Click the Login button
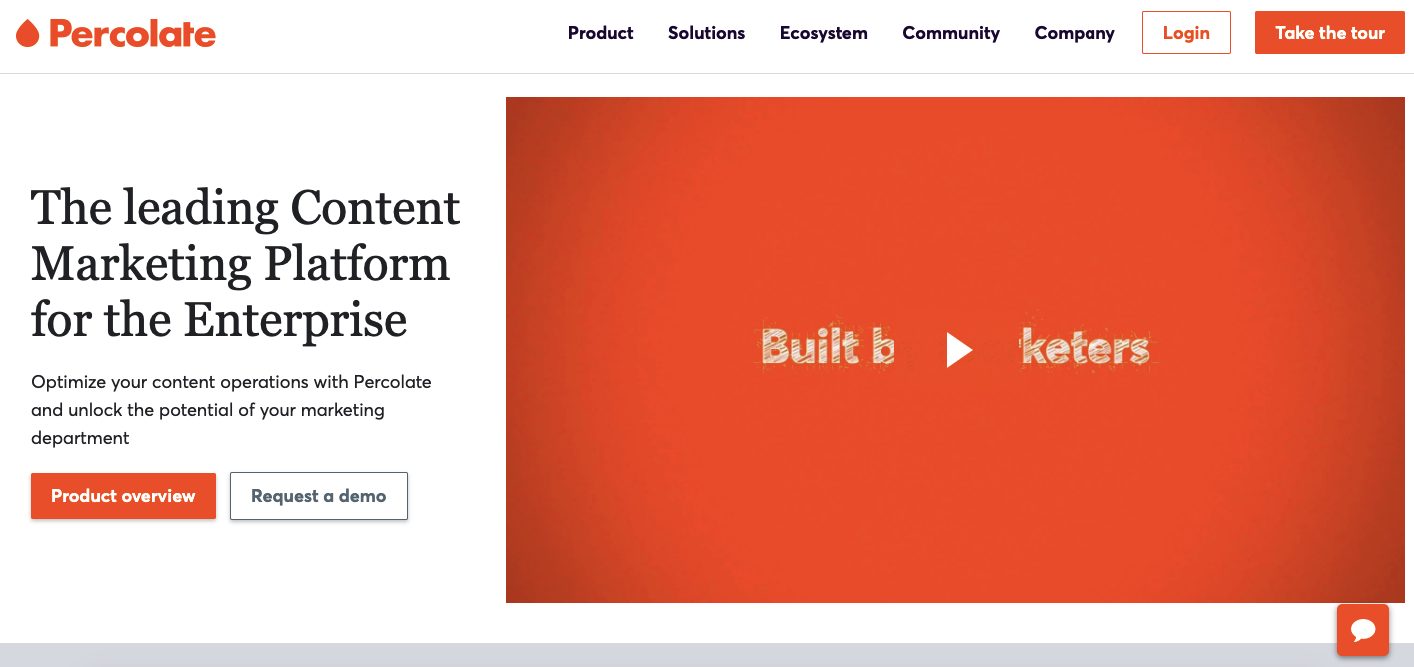The image size is (1414, 667). [1186, 33]
